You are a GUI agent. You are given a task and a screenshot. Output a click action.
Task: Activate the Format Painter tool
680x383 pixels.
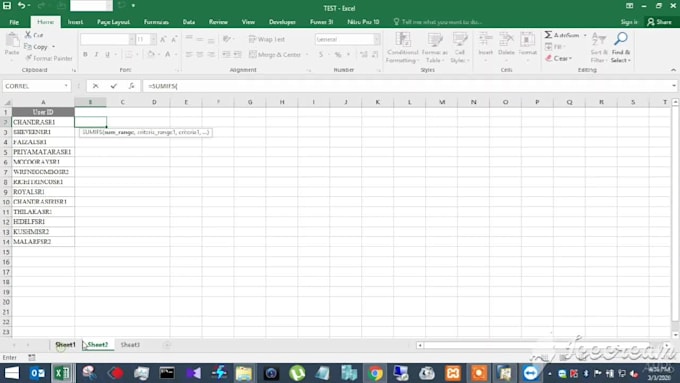(49, 58)
